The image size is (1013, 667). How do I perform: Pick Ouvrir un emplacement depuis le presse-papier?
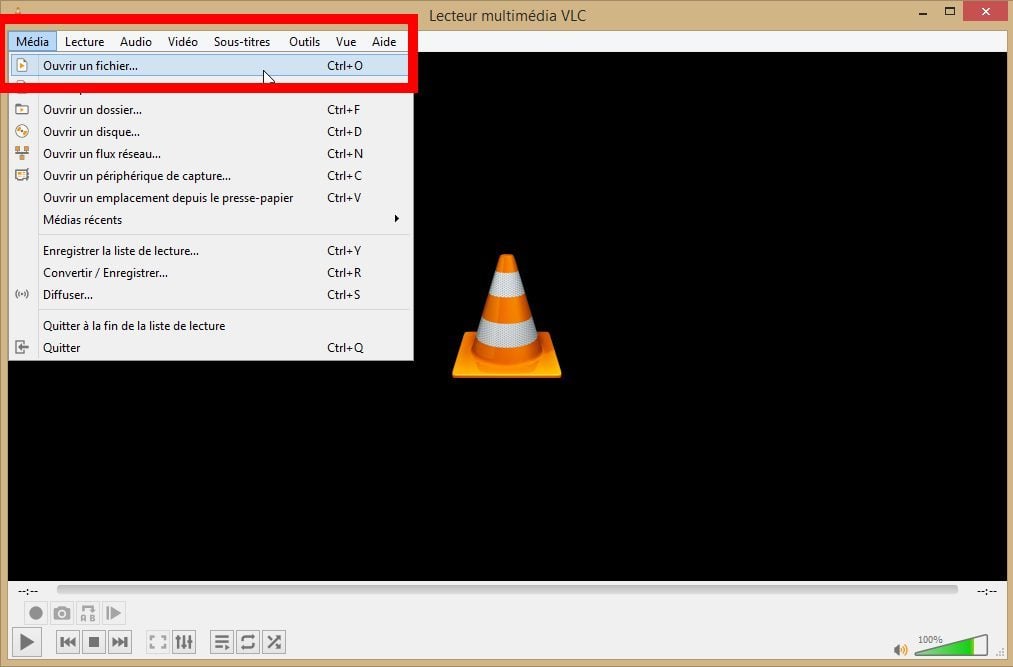tap(211, 198)
